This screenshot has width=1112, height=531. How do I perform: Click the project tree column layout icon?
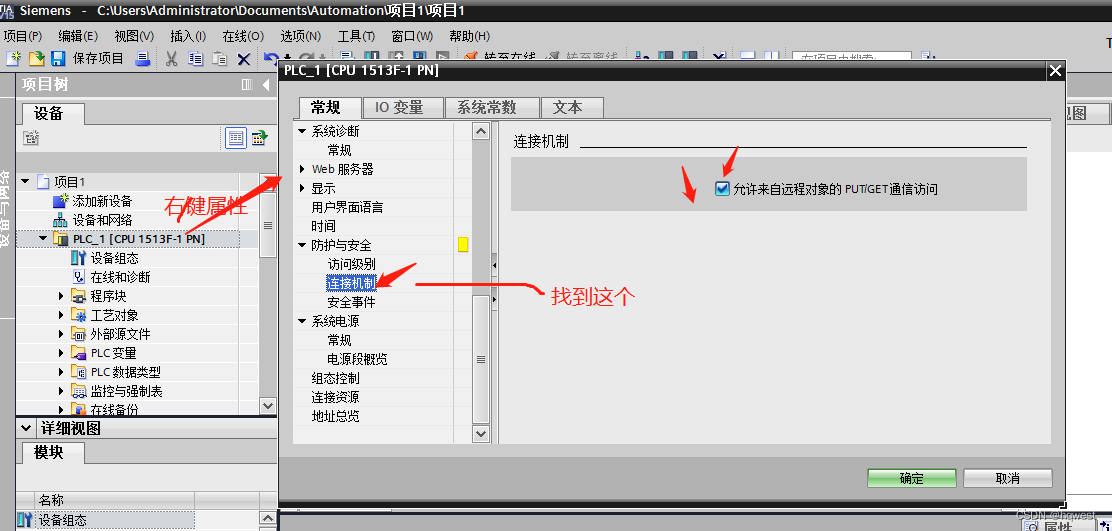247,85
